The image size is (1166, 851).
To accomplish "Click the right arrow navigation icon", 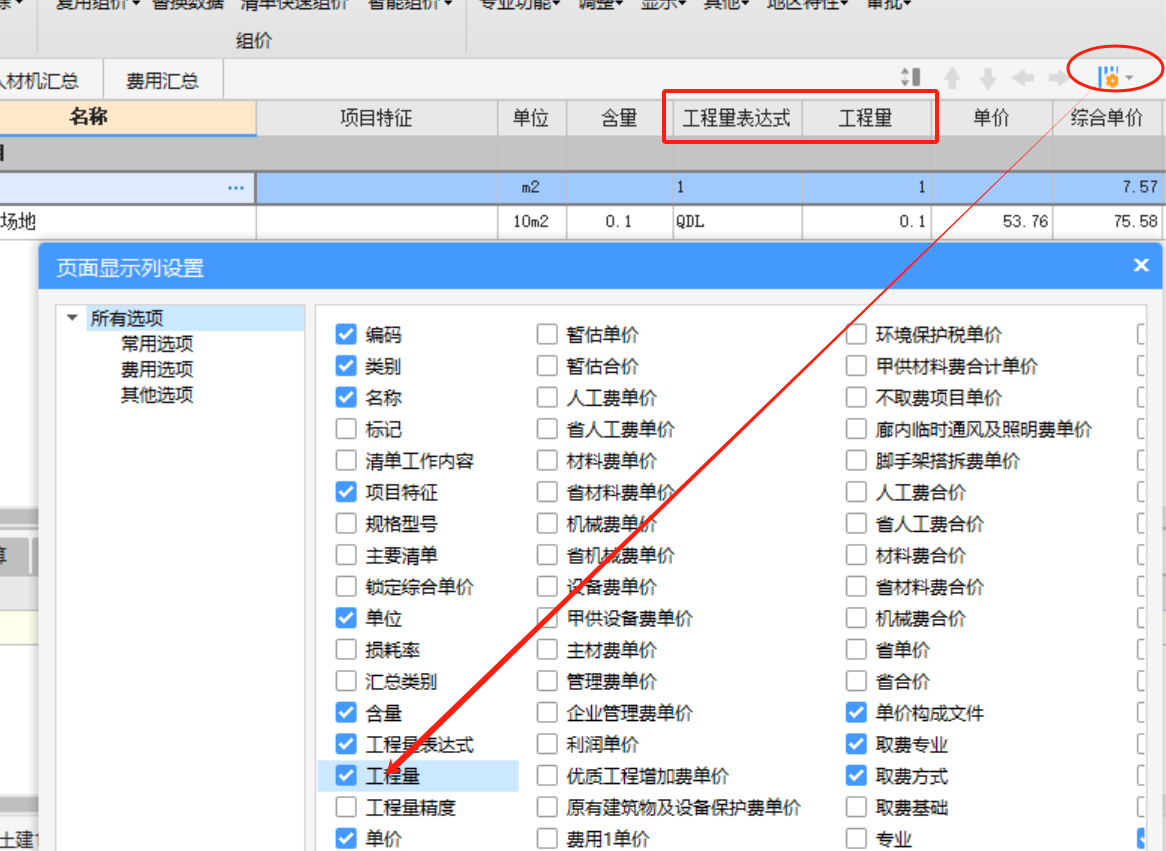I will pyautogui.click(x=1058, y=77).
